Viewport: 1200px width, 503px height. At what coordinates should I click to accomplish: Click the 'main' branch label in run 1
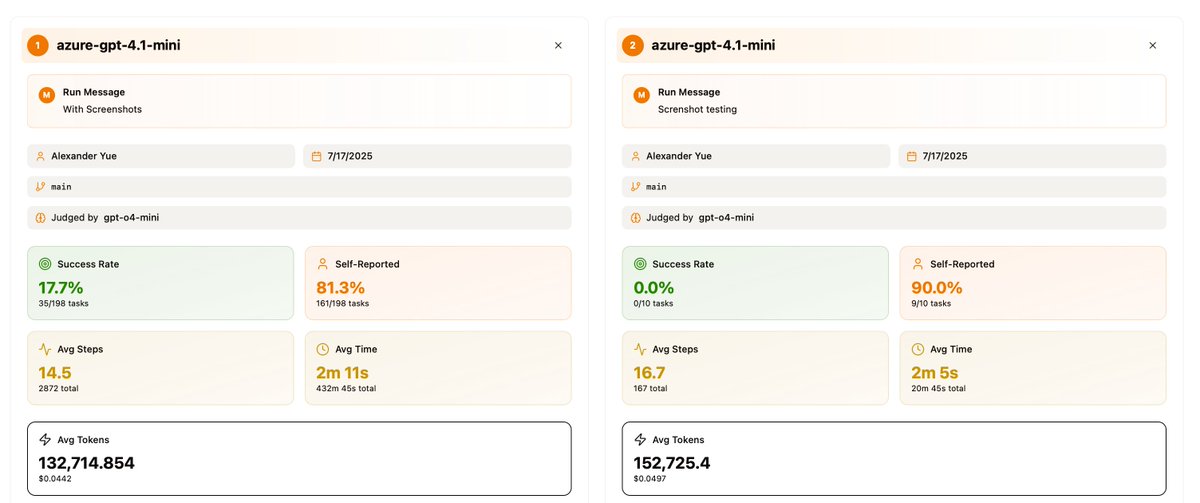click(x=61, y=187)
